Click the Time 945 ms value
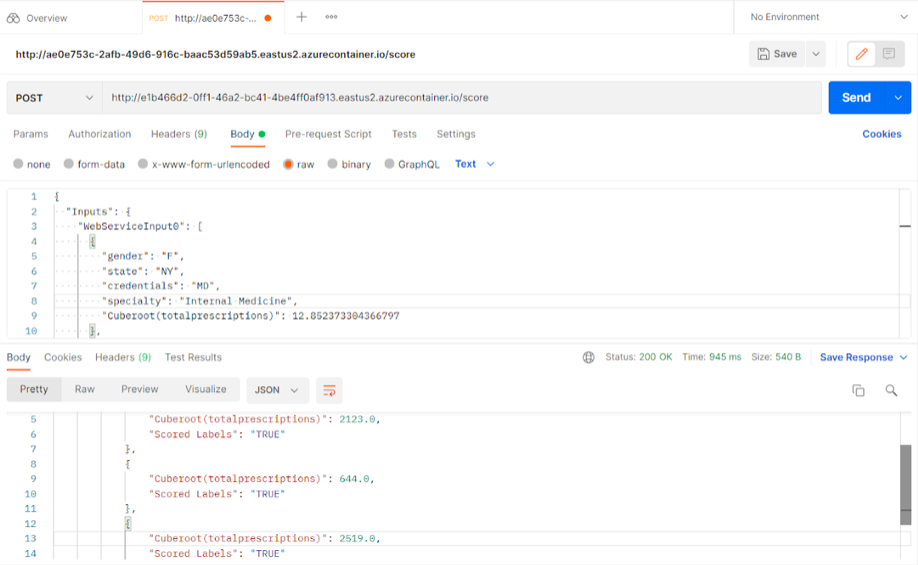918x565 pixels. tap(725, 357)
